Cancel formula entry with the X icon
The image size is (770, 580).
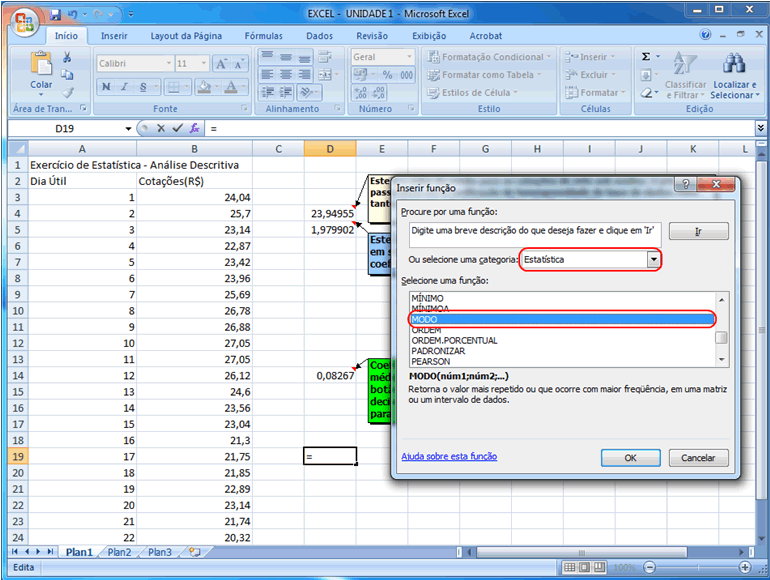[x=160, y=129]
